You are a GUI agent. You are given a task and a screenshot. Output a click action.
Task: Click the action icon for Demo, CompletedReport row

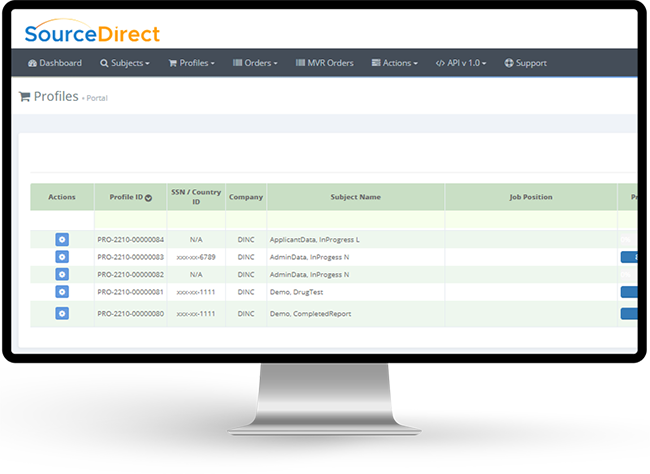click(62, 313)
